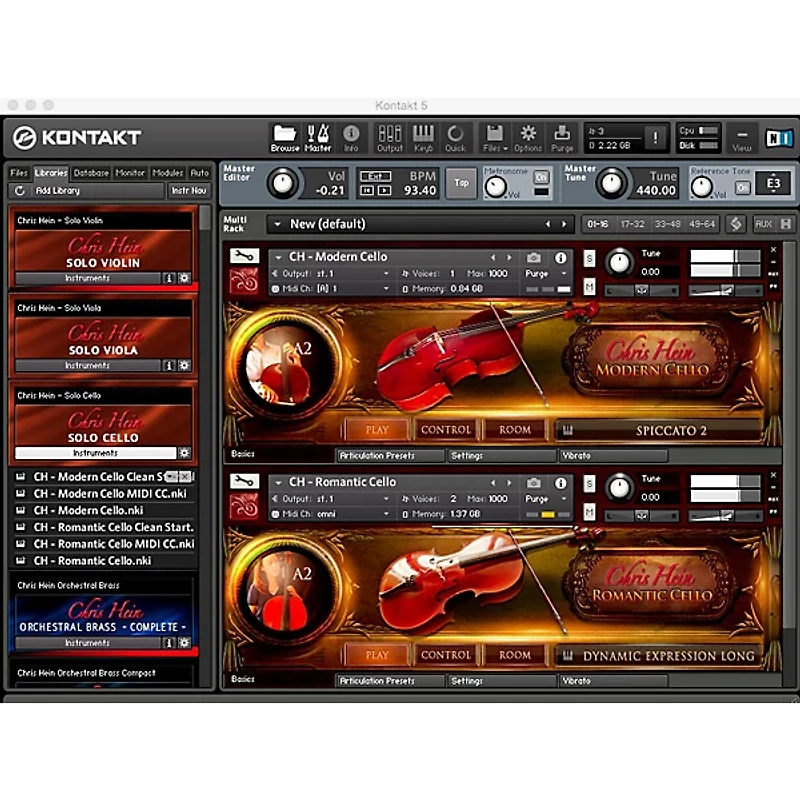
Task: Show the on-screen Keyb keyboard
Action: pos(423,137)
